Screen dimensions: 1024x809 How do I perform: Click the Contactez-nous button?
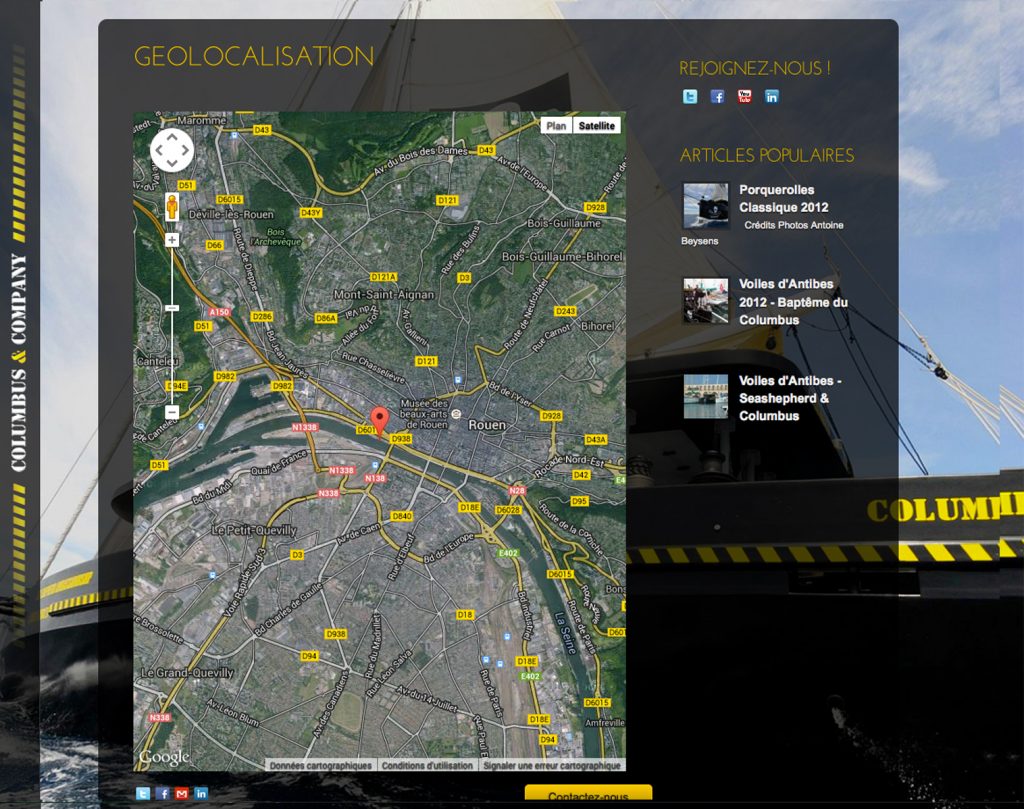tap(588, 794)
